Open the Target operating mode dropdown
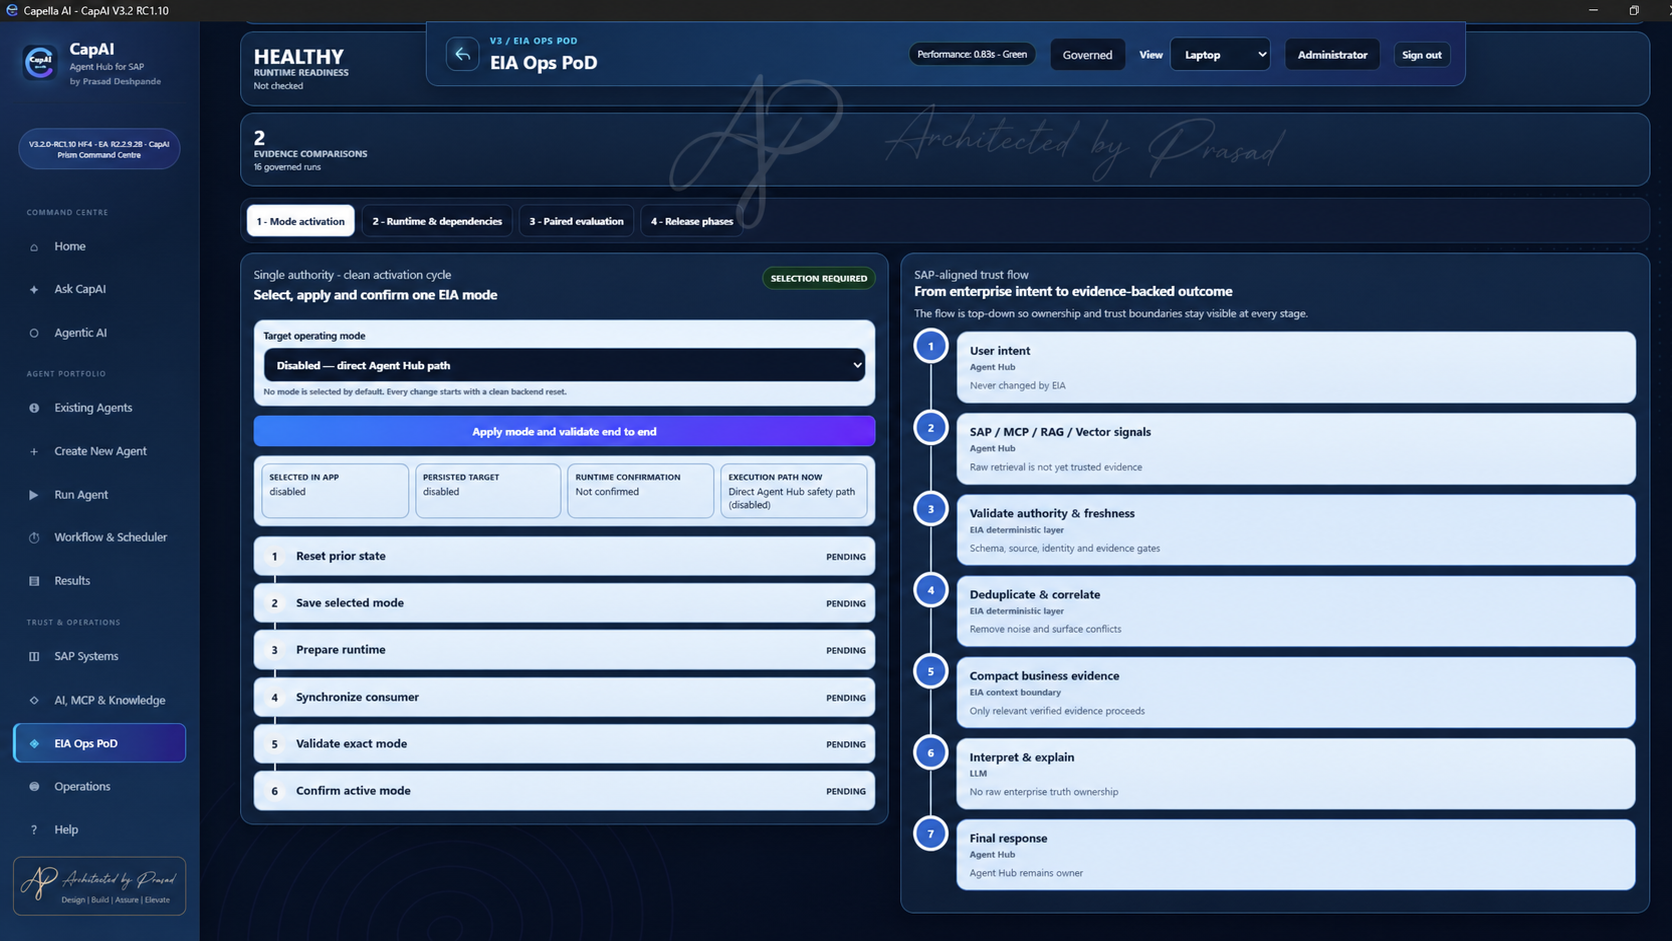1672x941 pixels. [564, 365]
